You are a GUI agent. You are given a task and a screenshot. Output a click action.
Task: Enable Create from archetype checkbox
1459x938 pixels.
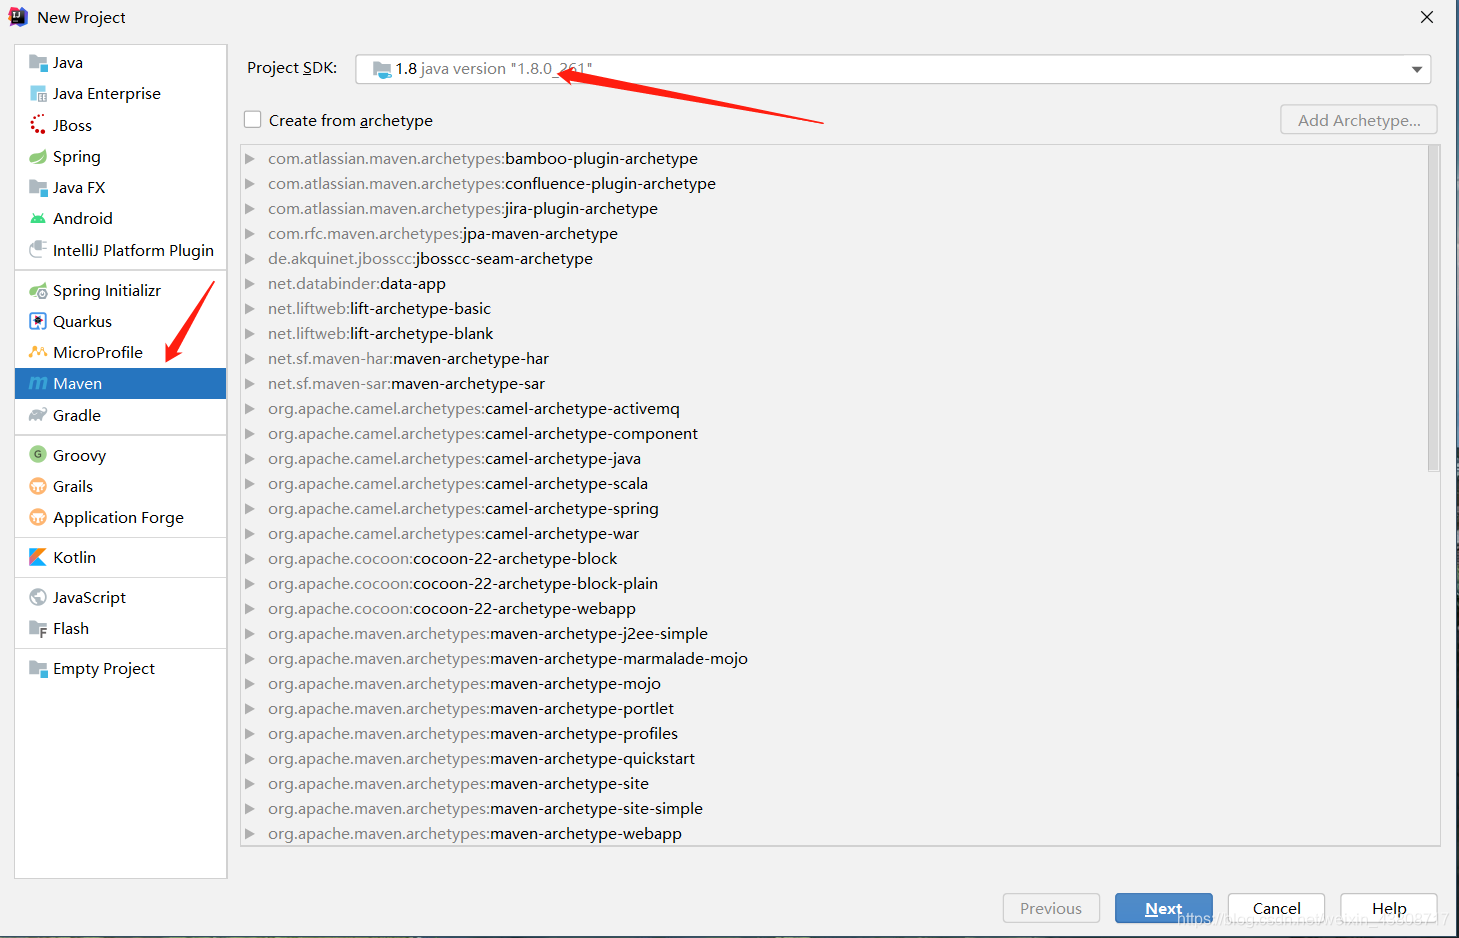253,120
